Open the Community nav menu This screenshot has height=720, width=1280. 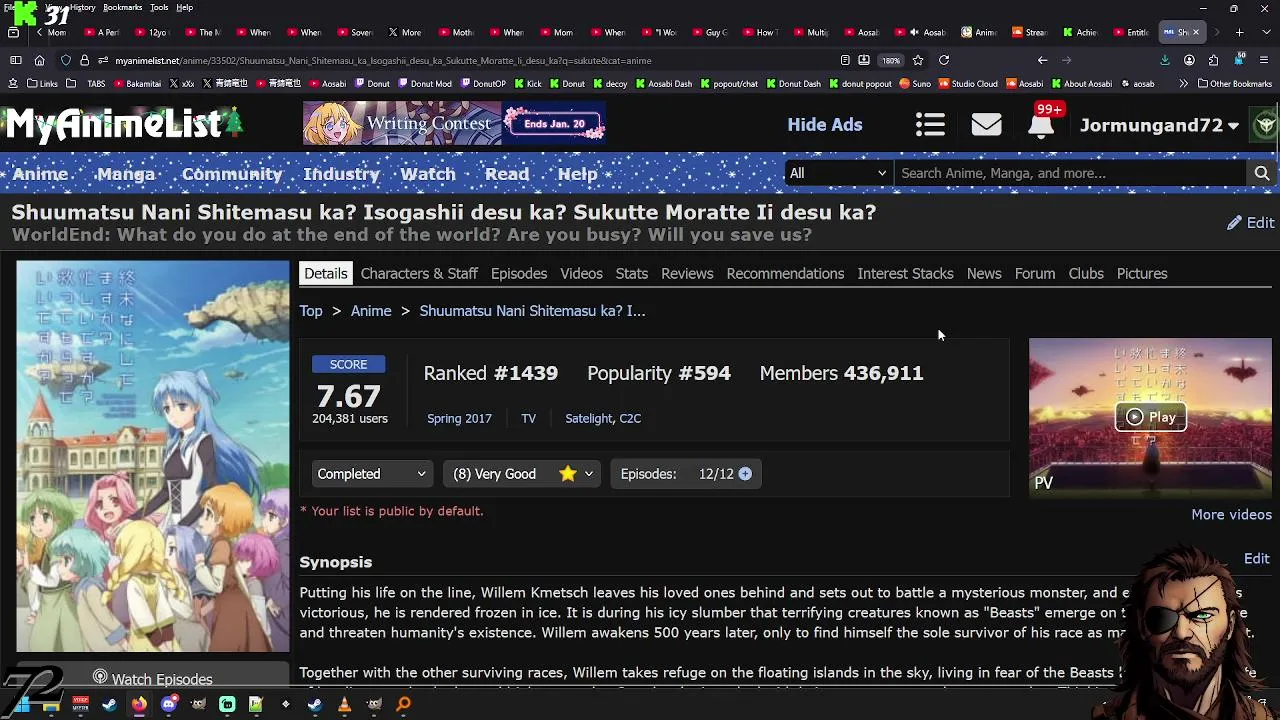tap(232, 174)
